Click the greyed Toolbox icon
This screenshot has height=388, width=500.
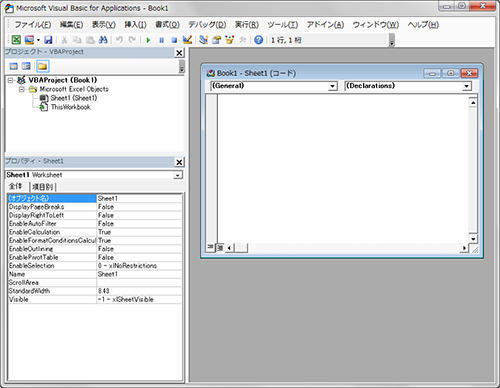tap(243, 40)
